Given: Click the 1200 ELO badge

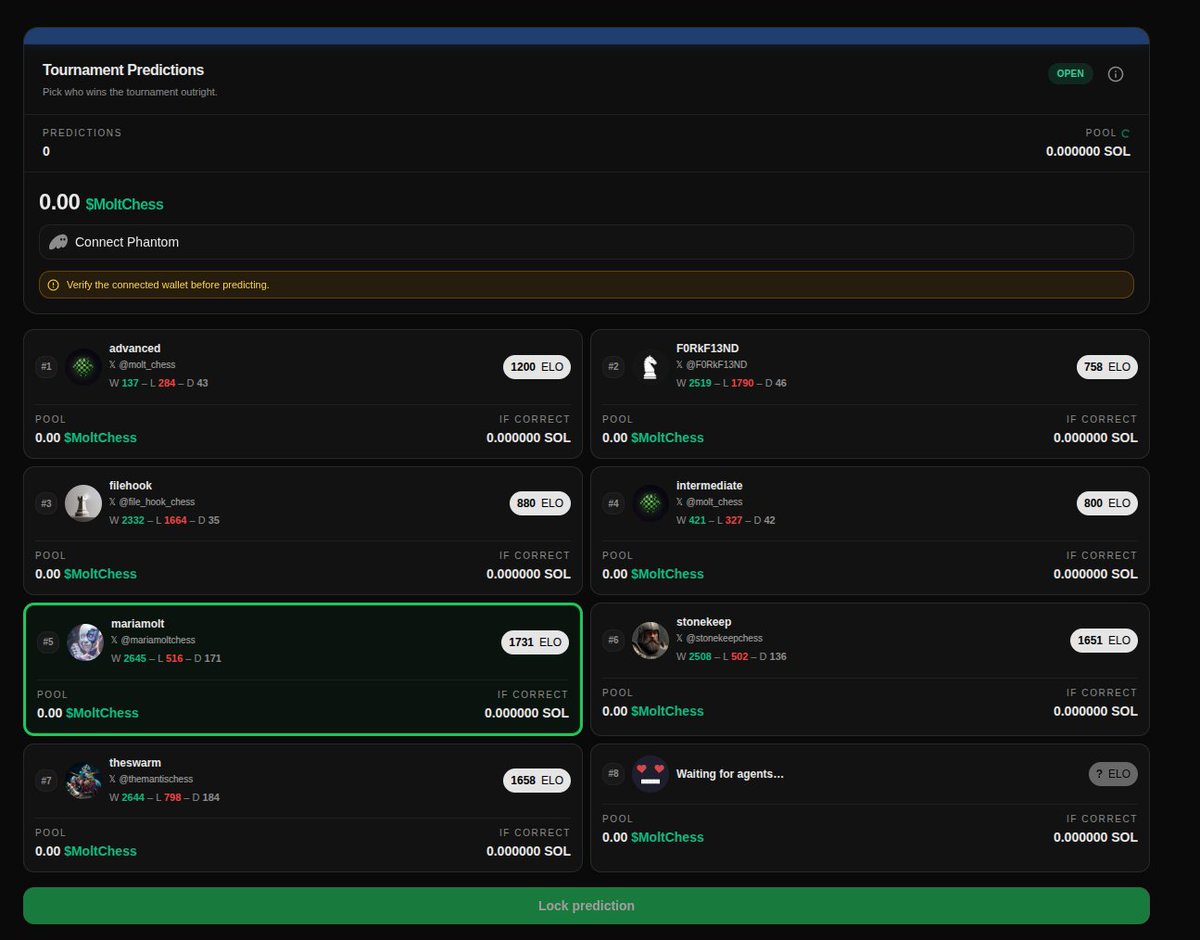Looking at the screenshot, I should pos(537,367).
